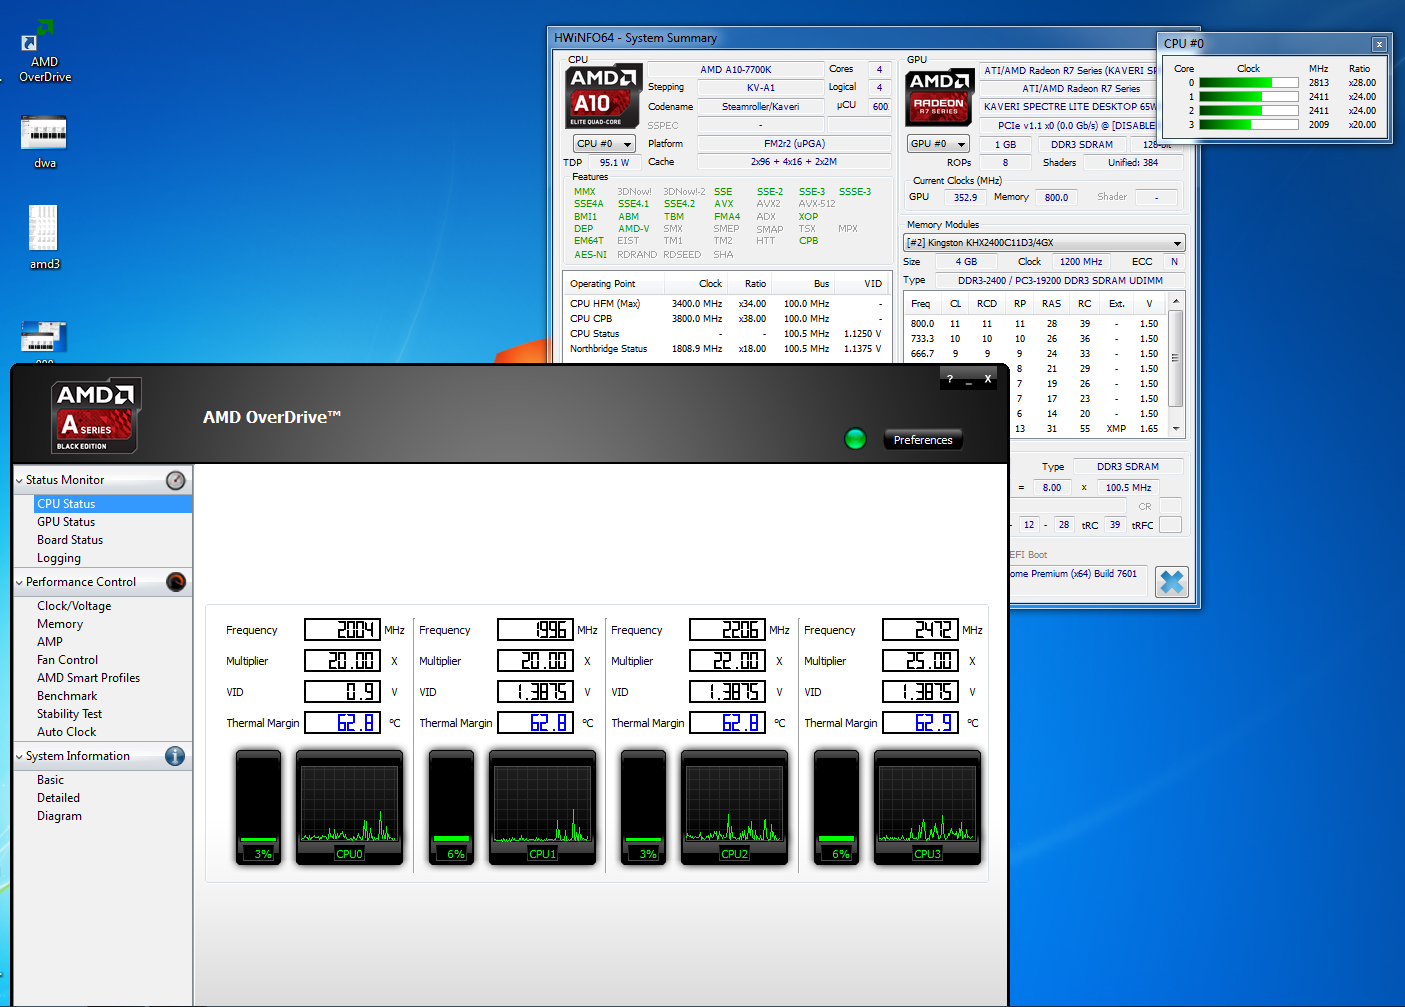Click the Core 3 clock bar in CPU #0 window
Screen dimensions: 1405x1007
point(1248,125)
